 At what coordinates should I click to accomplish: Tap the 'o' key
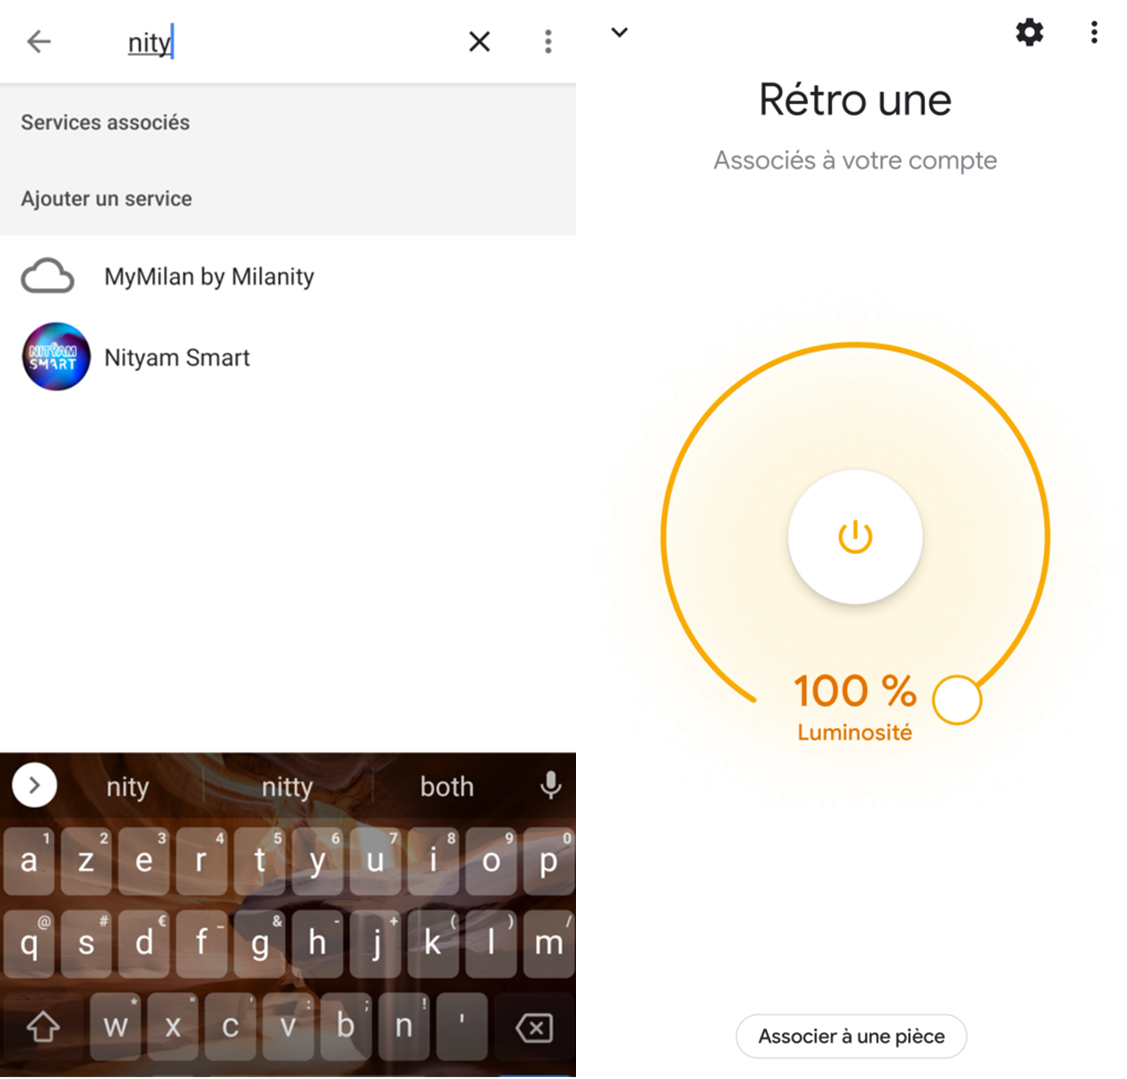pyautogui.click(x=491, y=861)
